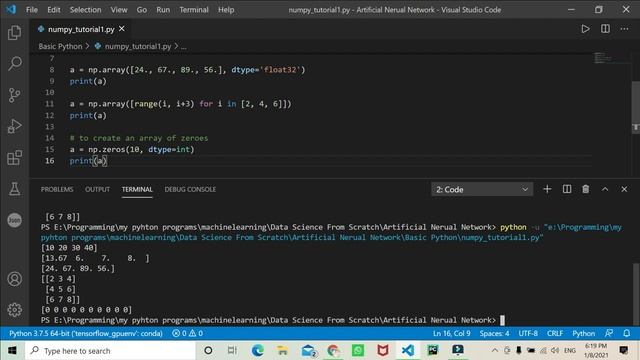Split the terminal panel
Image resolution: width=640 pixels, height=360 pixels.
click(x=567, y=189)
